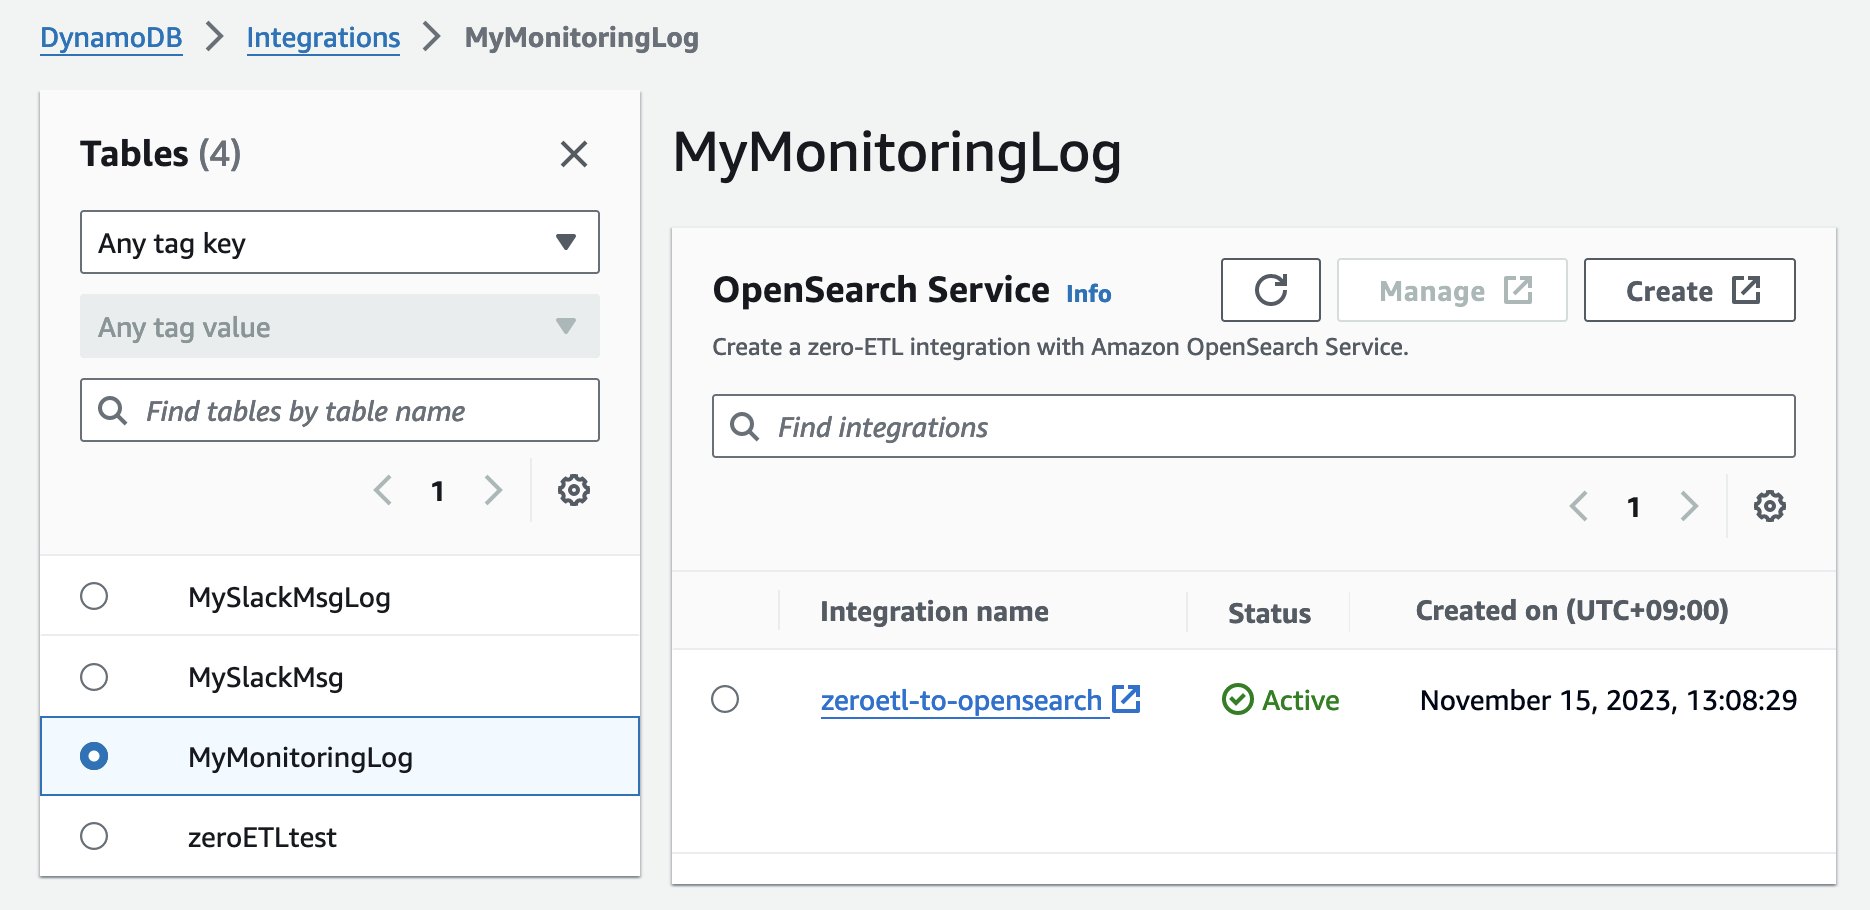Image resolution: width=1870 pixels, height=910 pixels.
Task: Go to next page of tables
Action: 493,490
